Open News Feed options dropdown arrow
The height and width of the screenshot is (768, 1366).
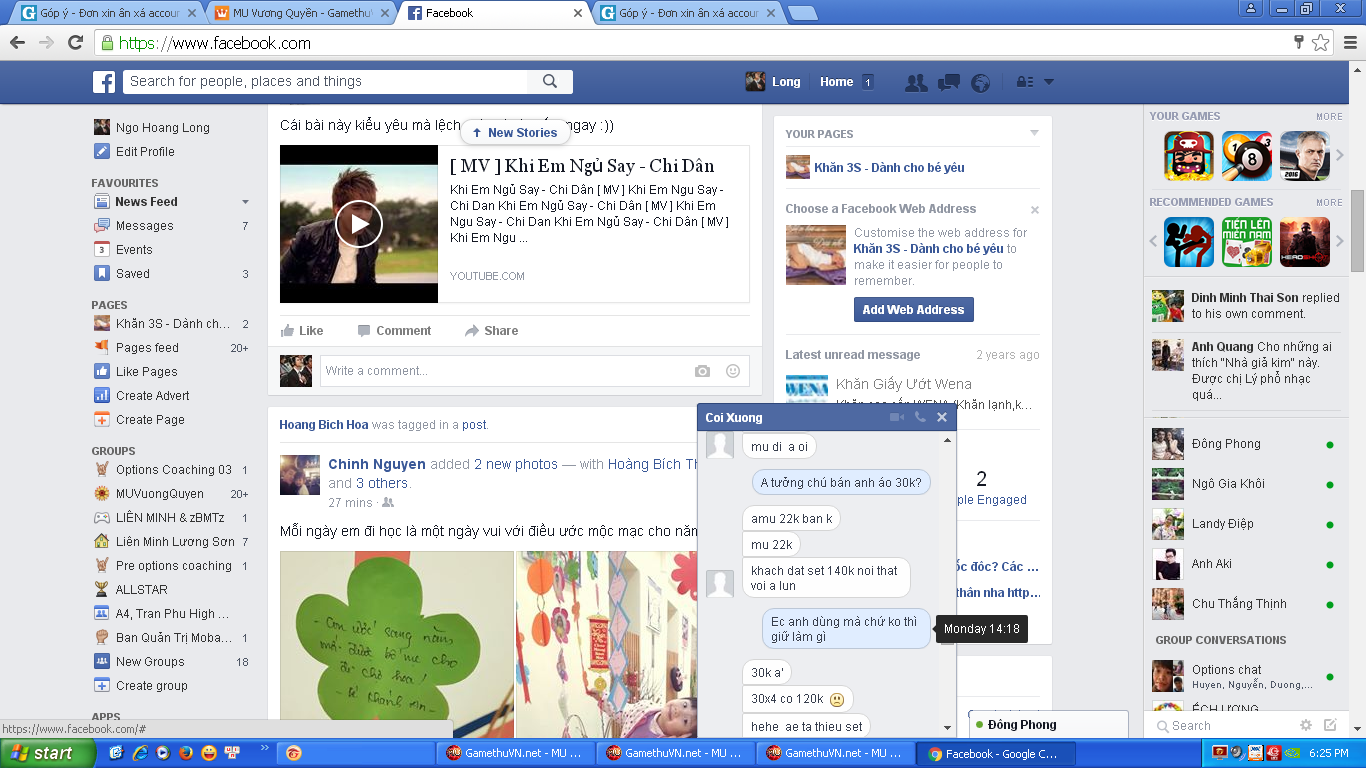click(246, 202)
